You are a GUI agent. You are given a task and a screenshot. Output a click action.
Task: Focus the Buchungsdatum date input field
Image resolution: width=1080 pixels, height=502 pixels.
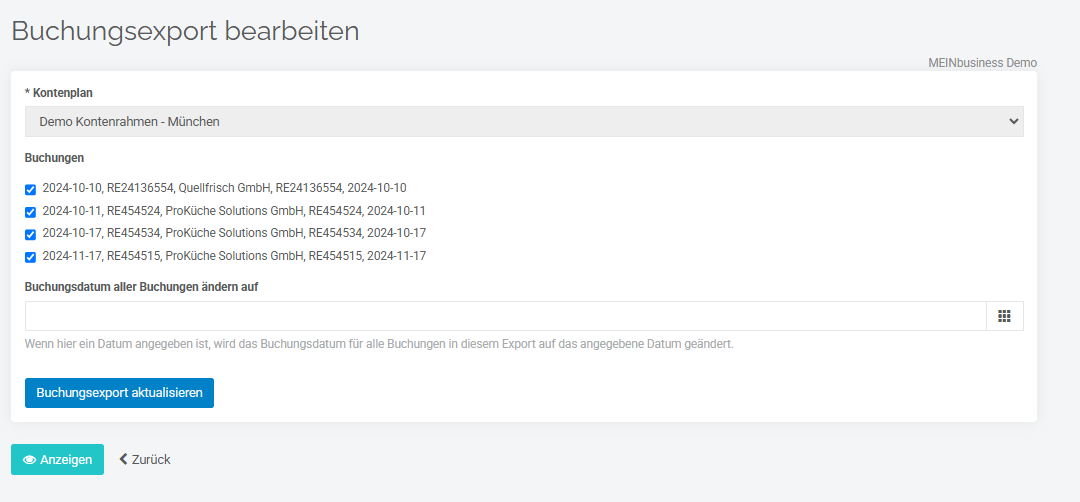pos(506,316)
